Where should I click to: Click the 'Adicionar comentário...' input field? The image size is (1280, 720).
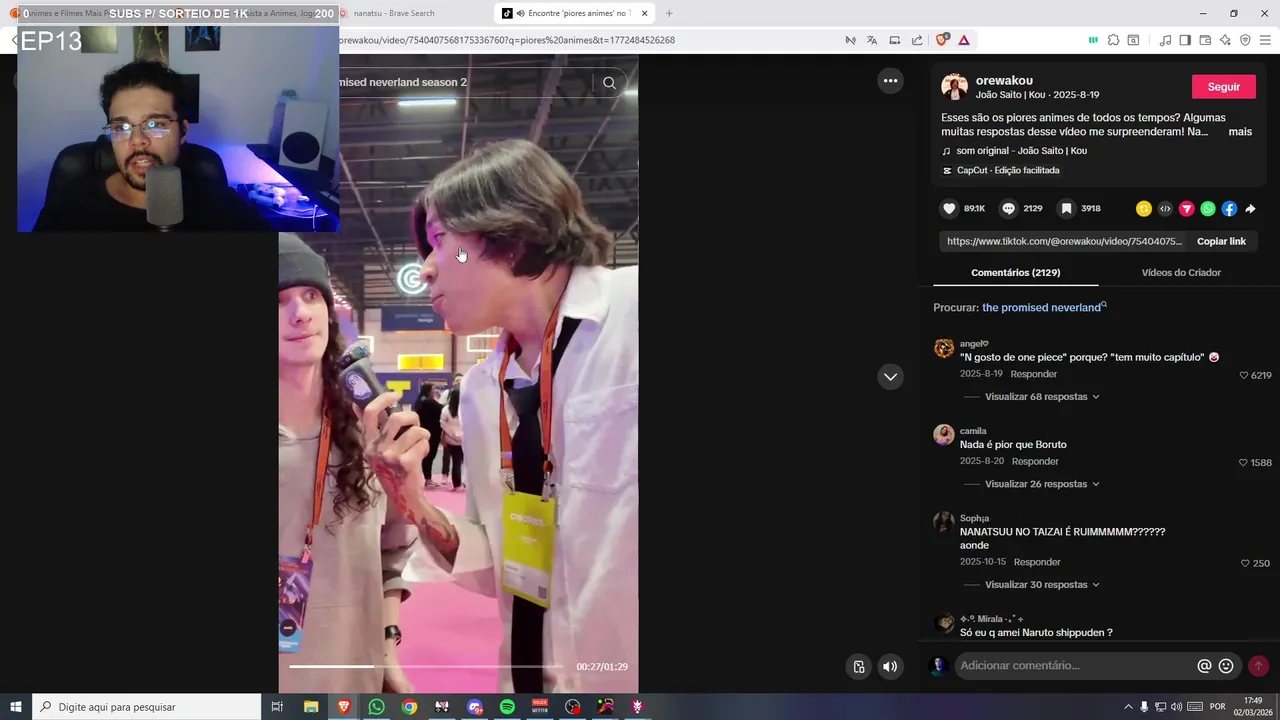click(x=1075, y=666)
